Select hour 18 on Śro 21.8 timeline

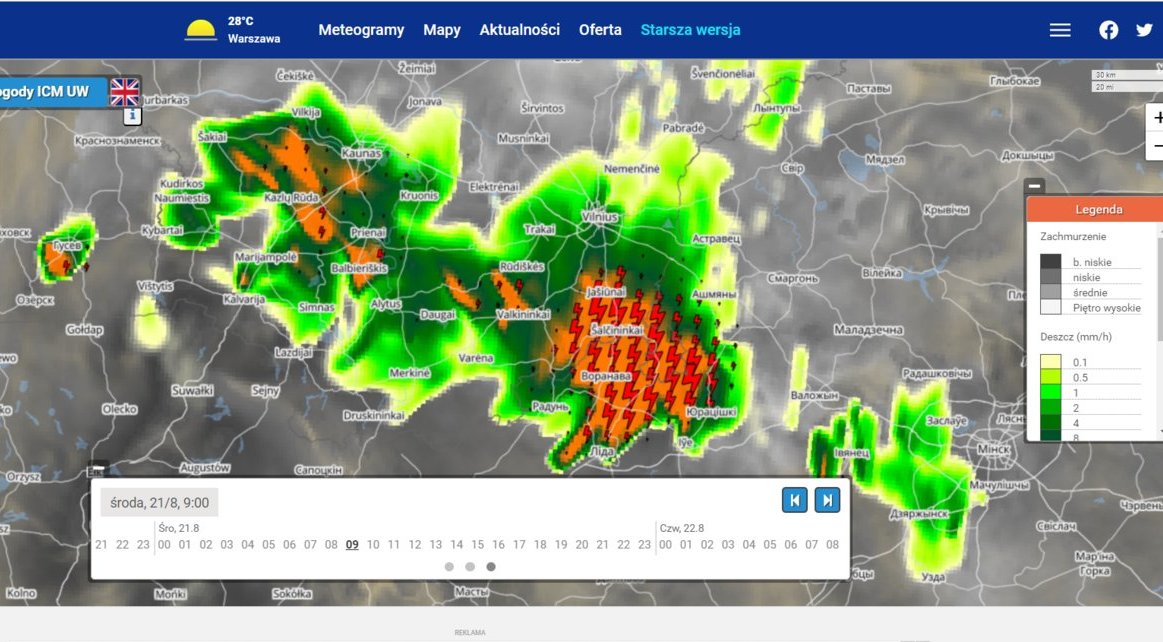(540, 544)
